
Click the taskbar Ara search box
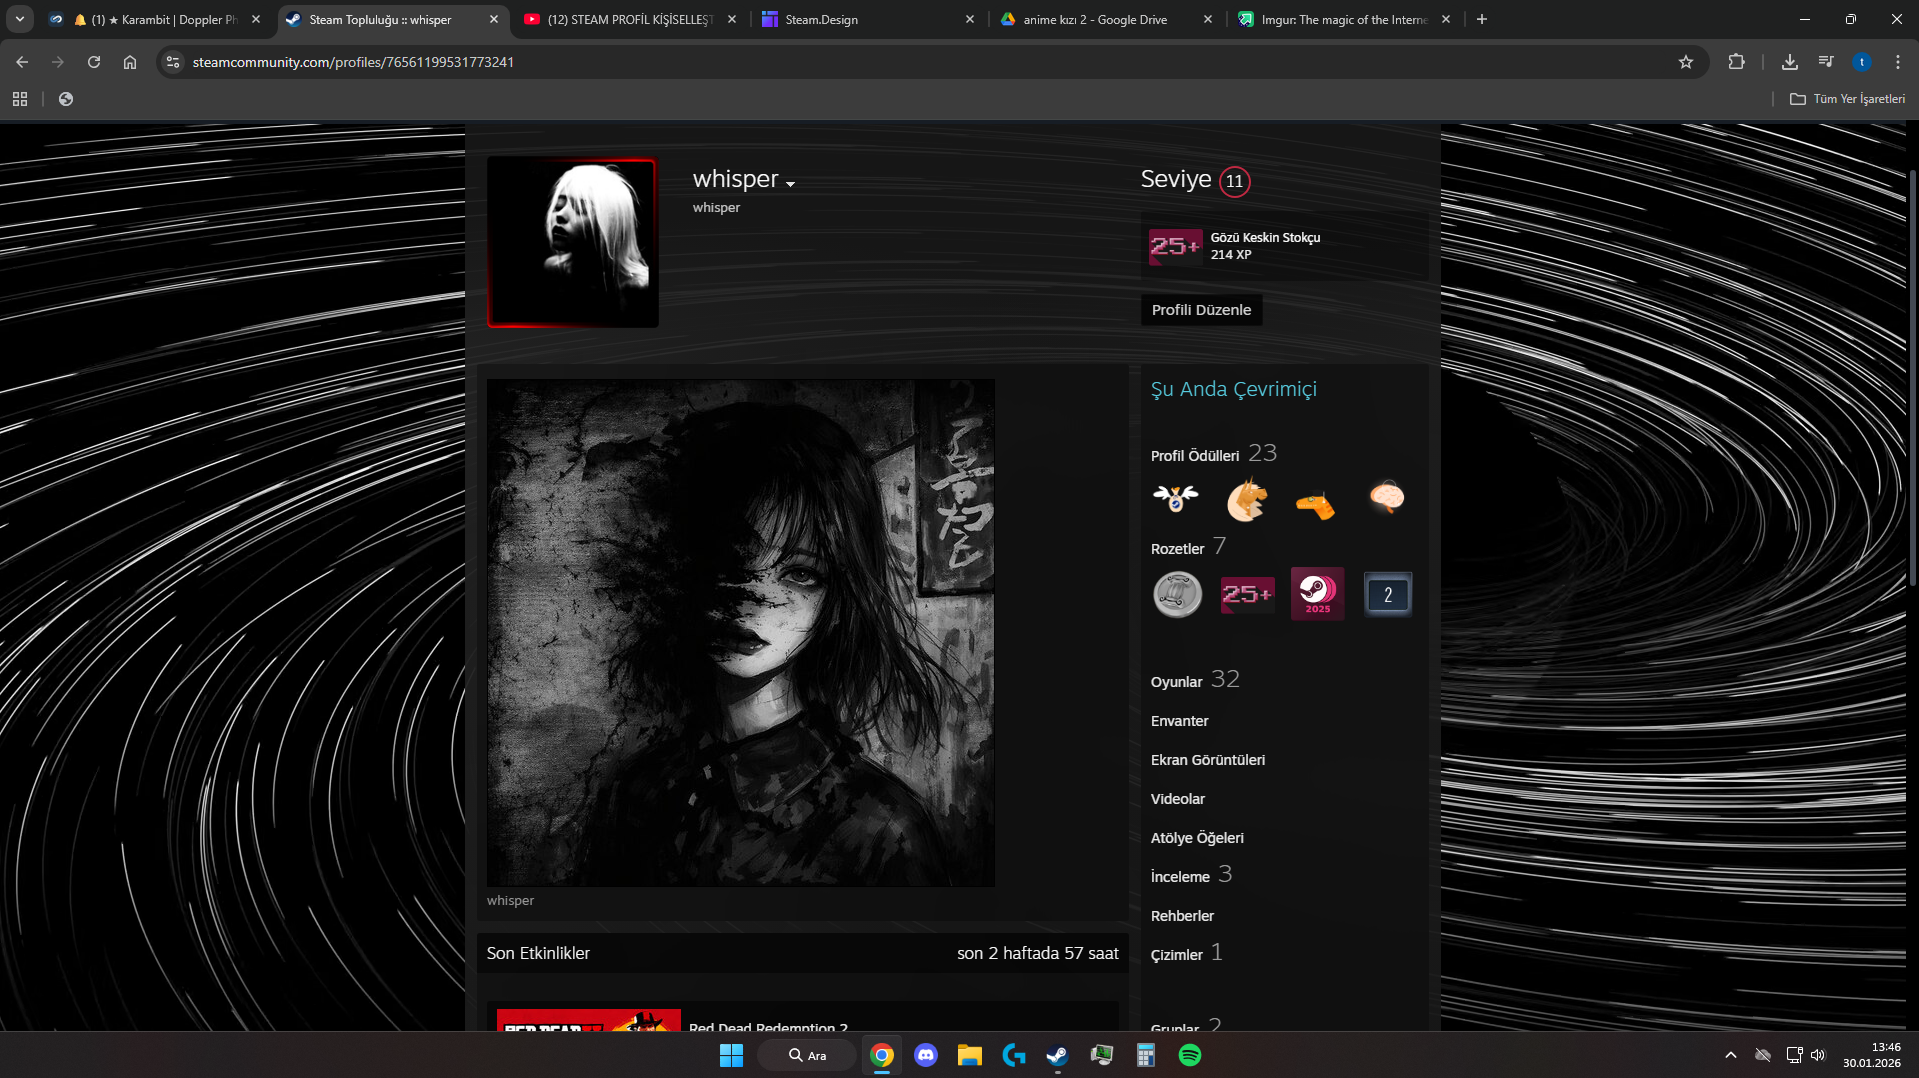pos(807,1055)
